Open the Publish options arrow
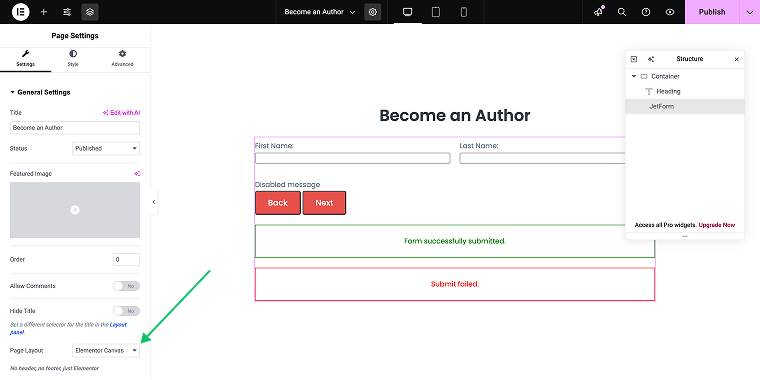 point(750,12)
